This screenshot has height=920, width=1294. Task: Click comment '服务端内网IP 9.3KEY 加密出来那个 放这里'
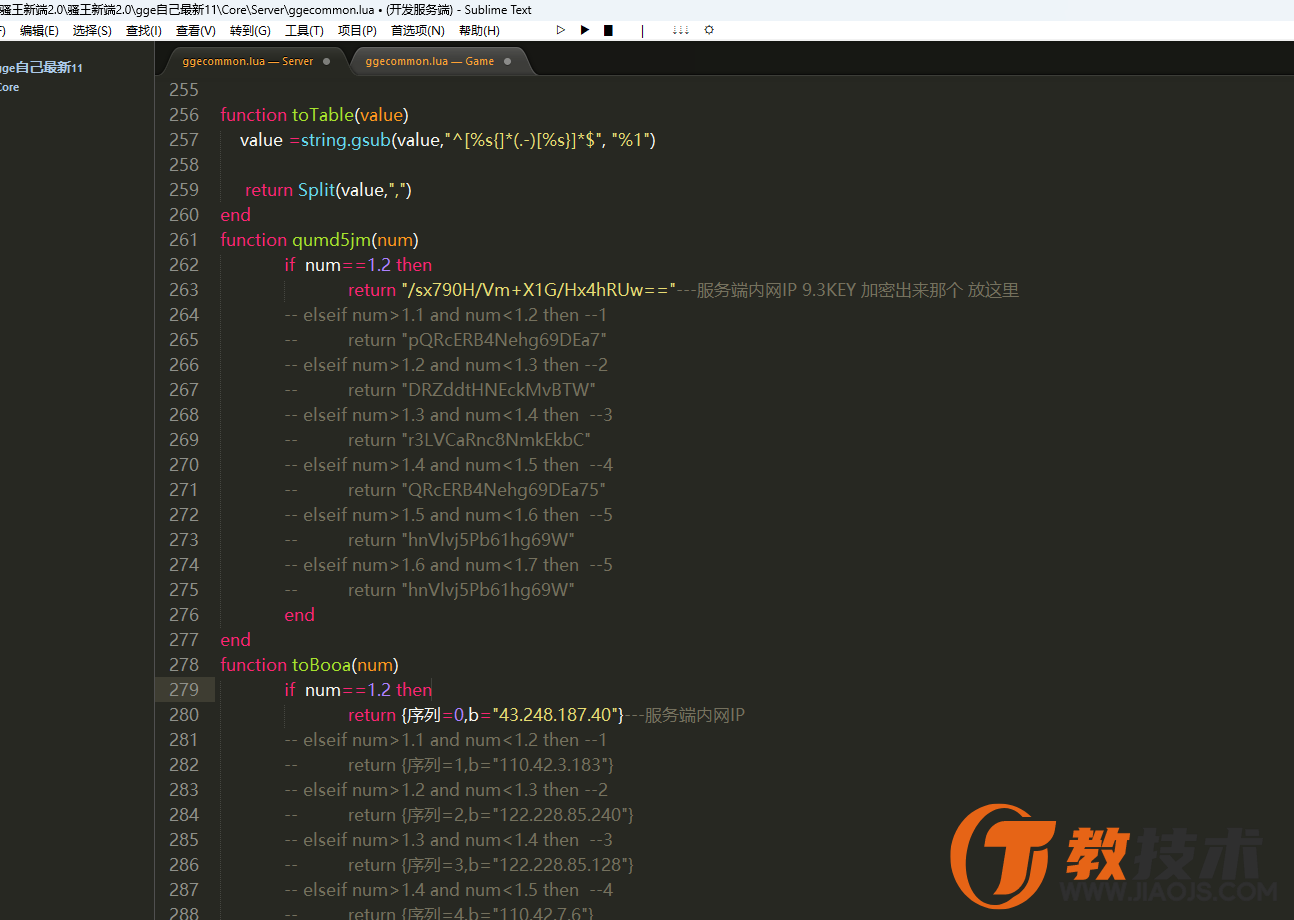(x=857, y=290)
